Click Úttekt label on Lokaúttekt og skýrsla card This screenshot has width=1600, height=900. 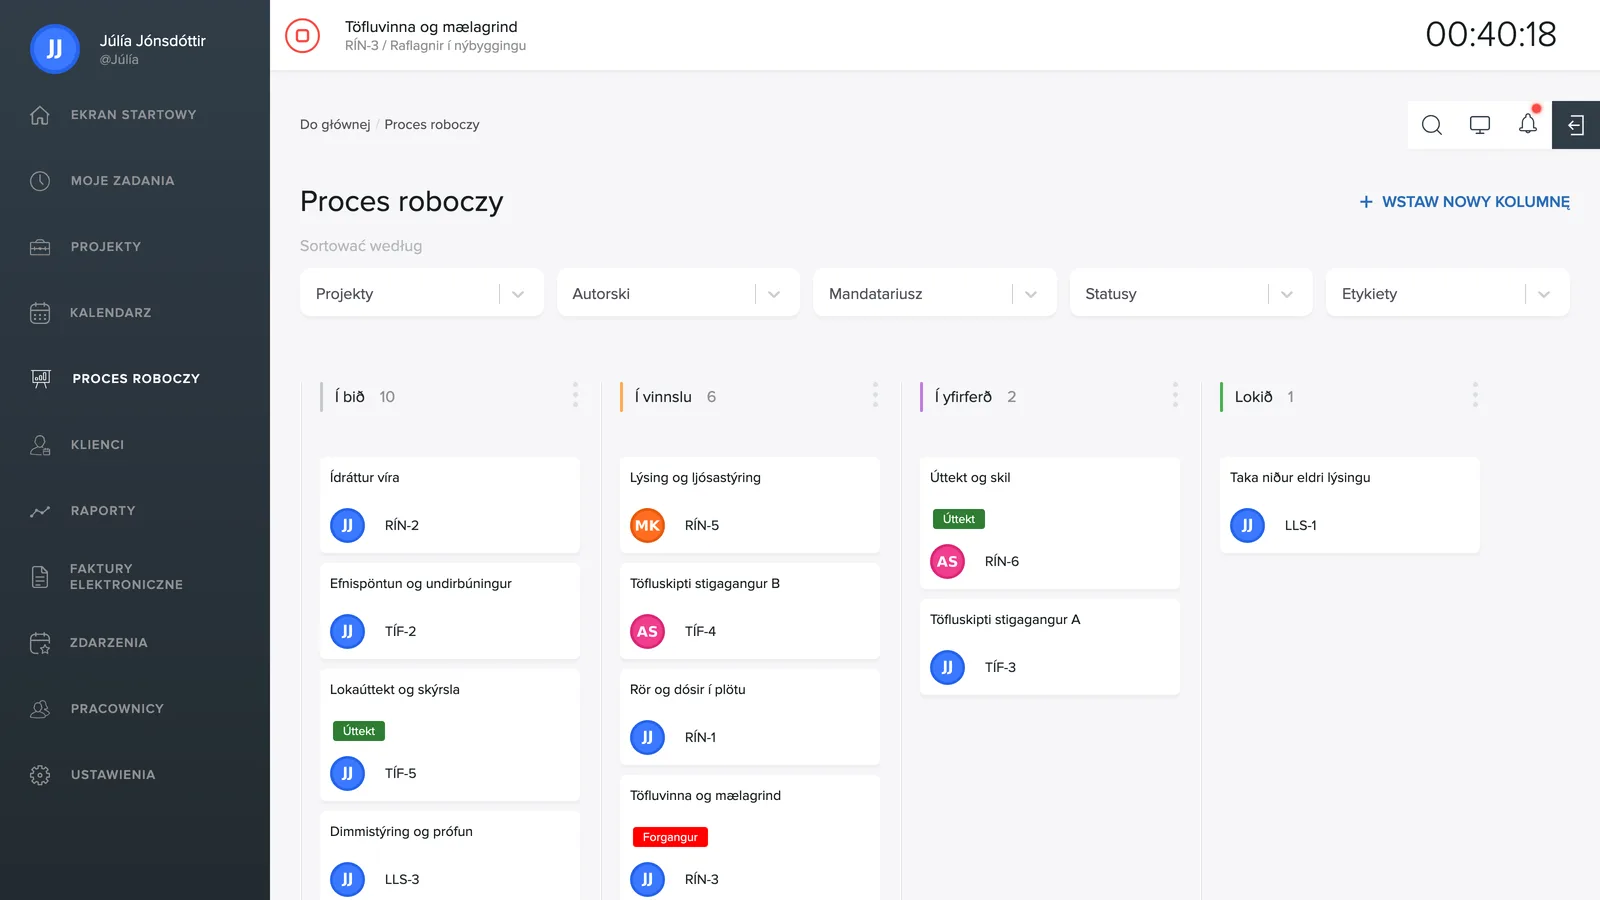[359, 731]
